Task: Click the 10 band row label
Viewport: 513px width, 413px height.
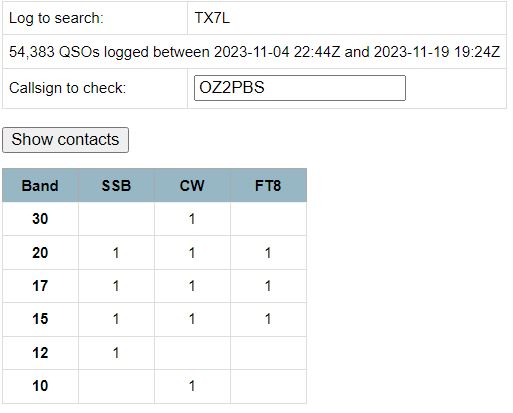Action: pyautogui.click(x=40, y=386)
